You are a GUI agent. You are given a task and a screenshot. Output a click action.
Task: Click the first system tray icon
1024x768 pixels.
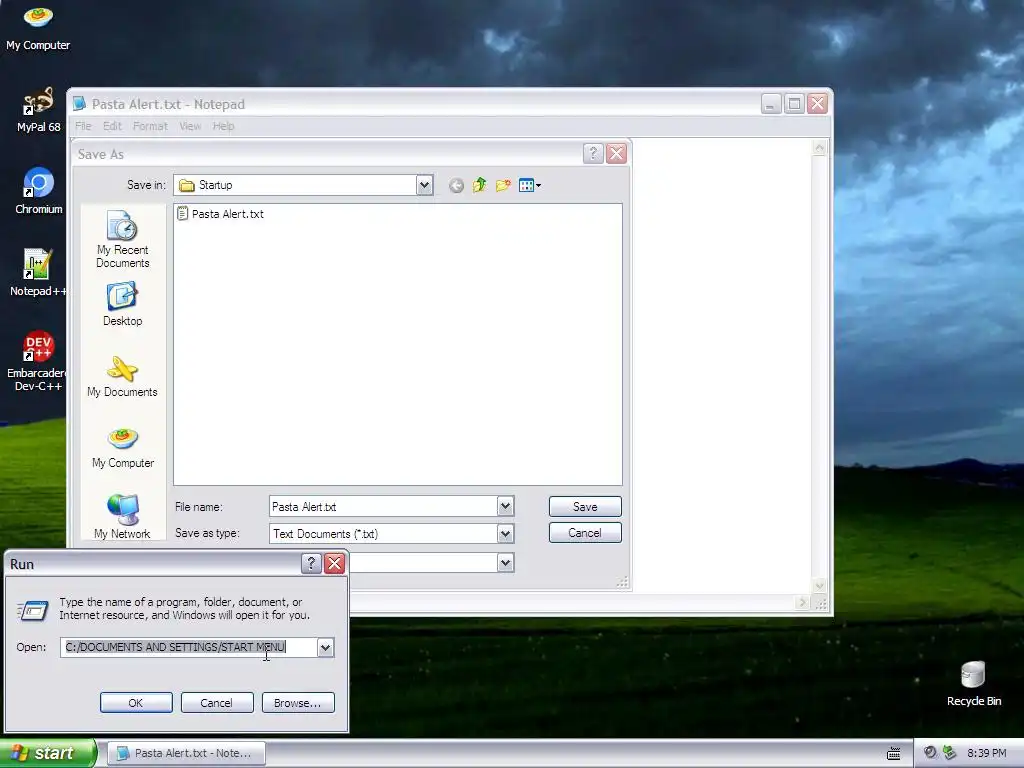pos(931,753)
